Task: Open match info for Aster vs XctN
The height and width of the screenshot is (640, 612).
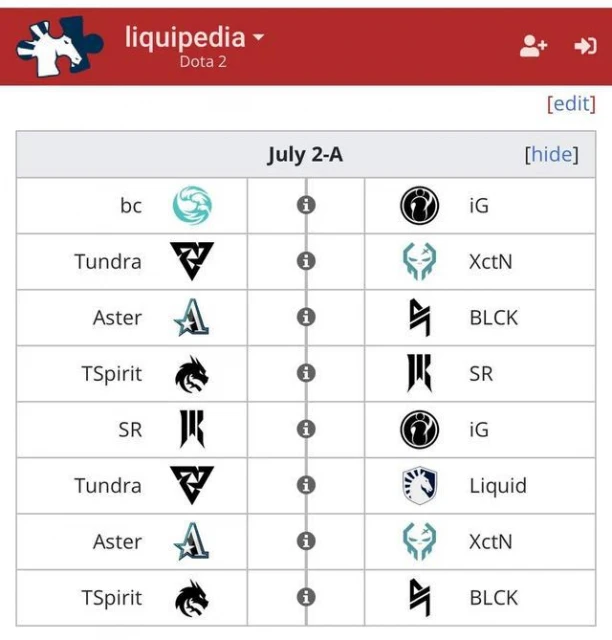Action: 306,541
